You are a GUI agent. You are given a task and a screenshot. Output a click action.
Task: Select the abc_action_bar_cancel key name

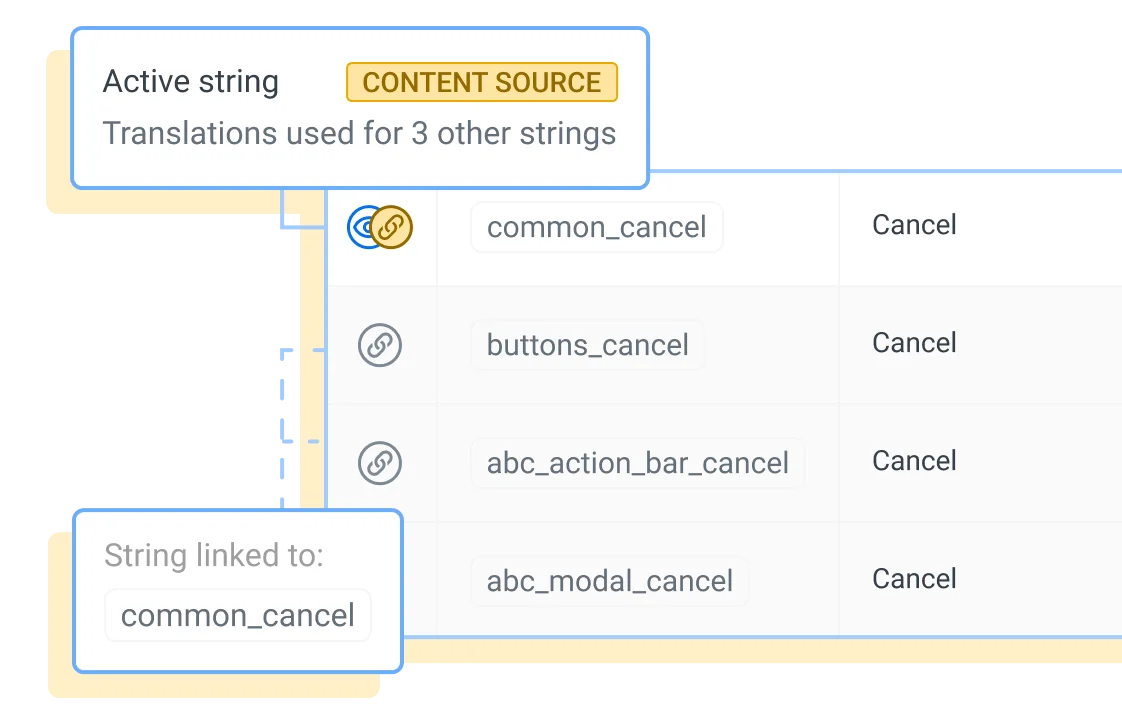[x=637, y=463]
